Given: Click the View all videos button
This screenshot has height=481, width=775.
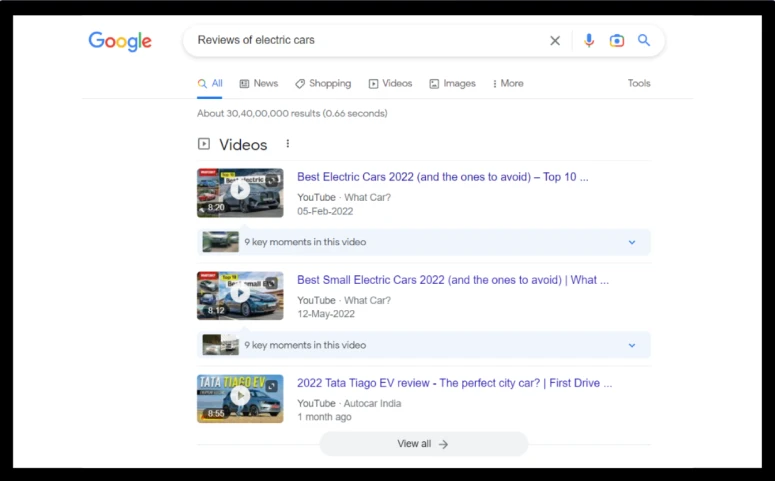Looking at the screenshot, I should 424,444.
